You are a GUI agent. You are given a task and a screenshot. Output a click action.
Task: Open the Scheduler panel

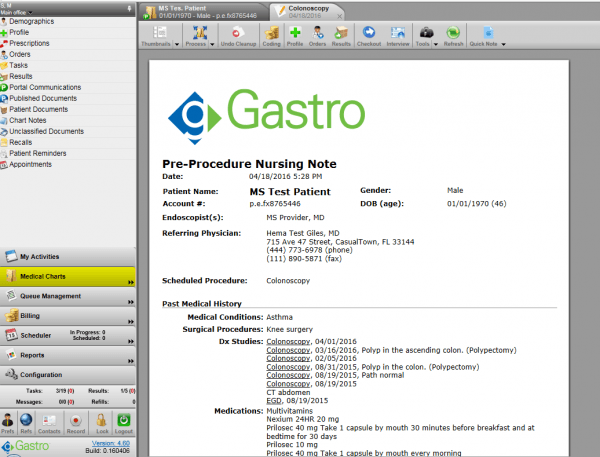68,335
